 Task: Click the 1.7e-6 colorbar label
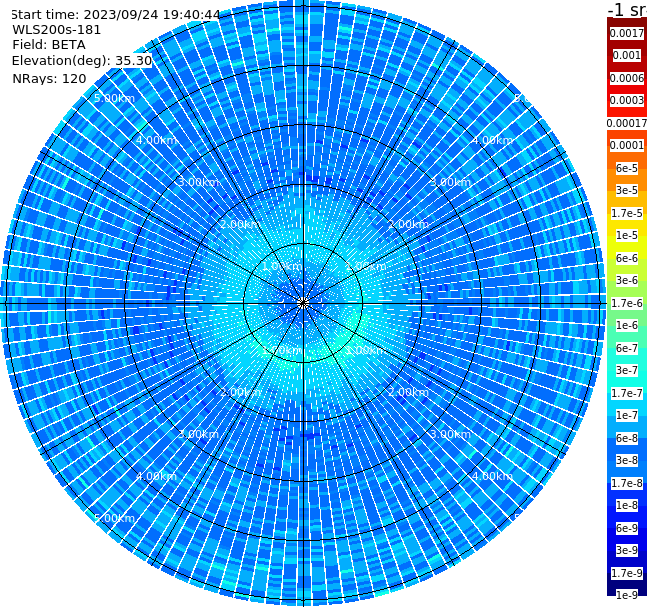coord(627,303)
